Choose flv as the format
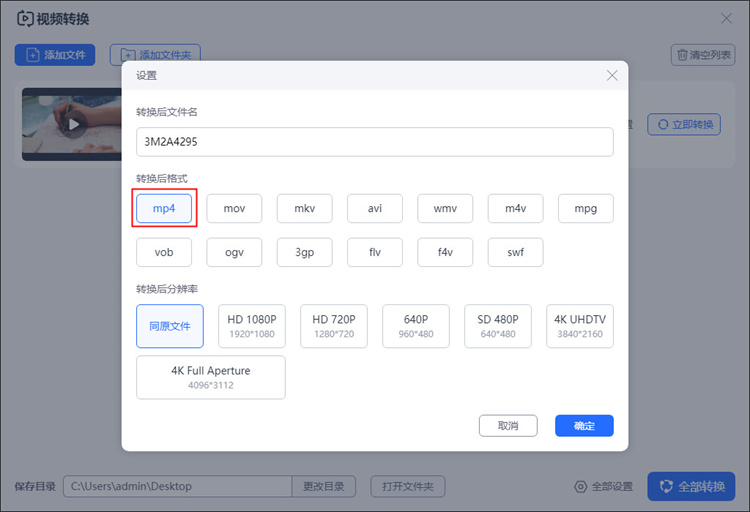Image resolution: width=750 pixels, height=512 pixels. tap(375, 252)
